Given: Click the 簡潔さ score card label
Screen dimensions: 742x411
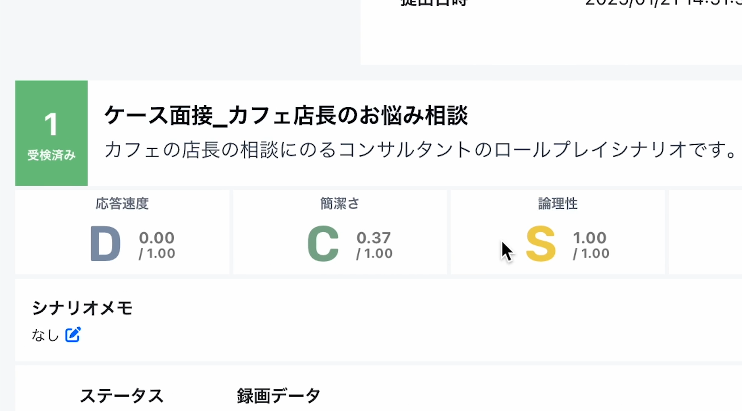Looking at the screenshot, I should pos(340,203).
